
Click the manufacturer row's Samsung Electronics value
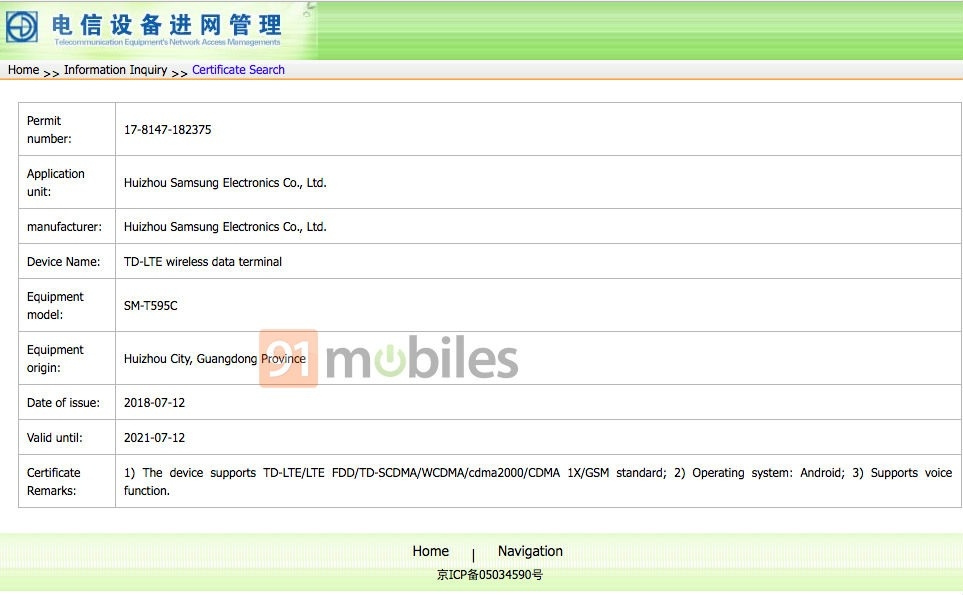pyautogui.click(x=225, y=227)
